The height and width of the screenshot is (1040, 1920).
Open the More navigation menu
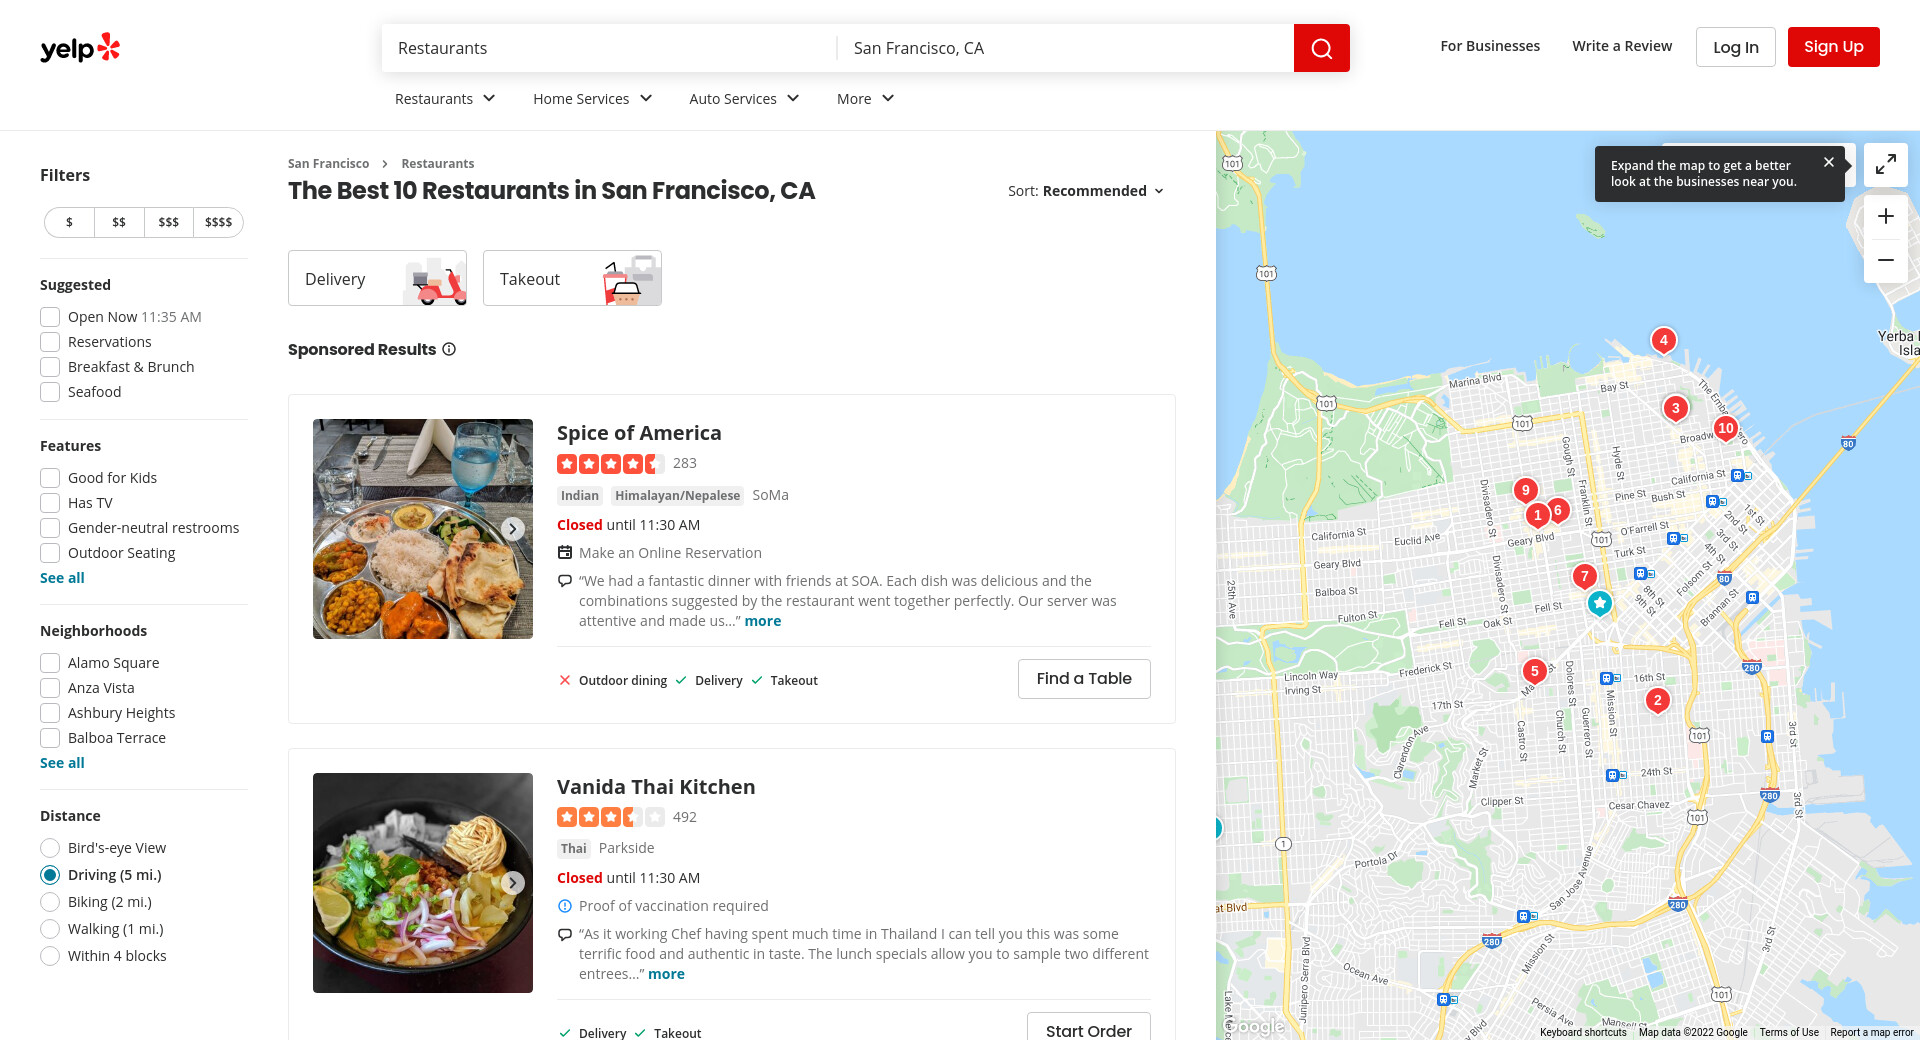tap(865, 98)
